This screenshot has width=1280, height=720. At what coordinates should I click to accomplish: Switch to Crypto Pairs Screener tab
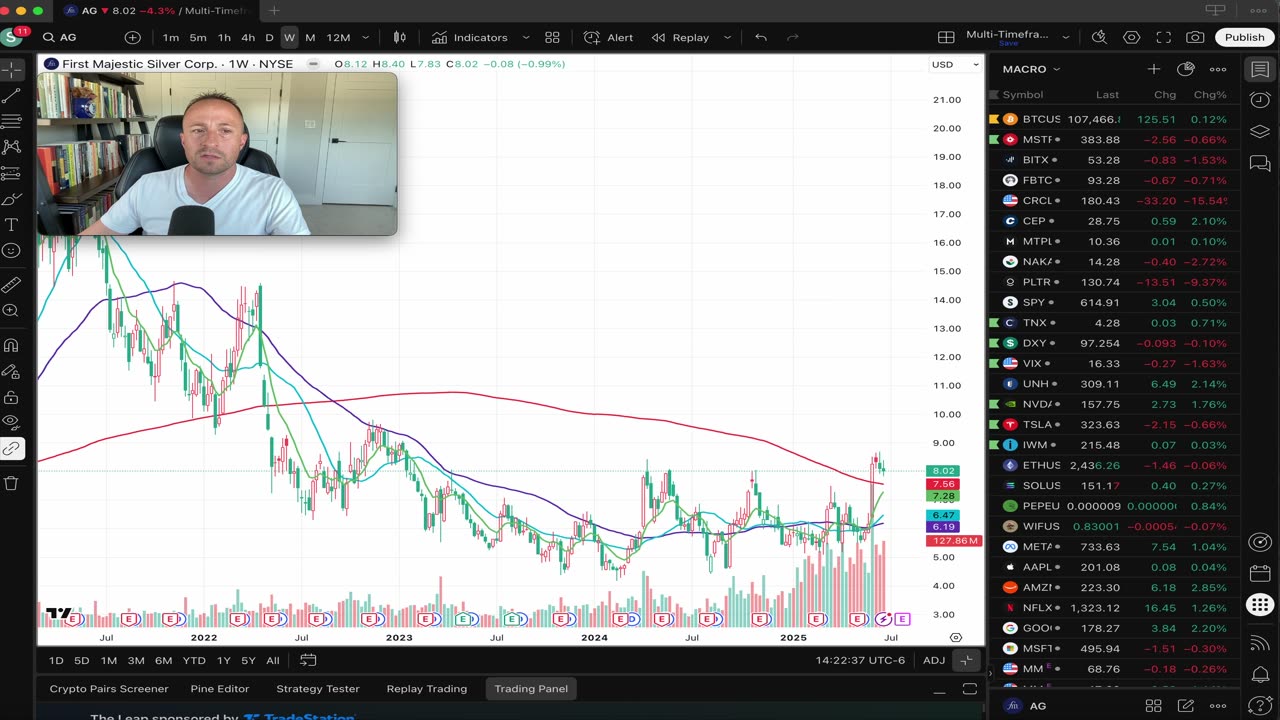(x=109, y=689)
